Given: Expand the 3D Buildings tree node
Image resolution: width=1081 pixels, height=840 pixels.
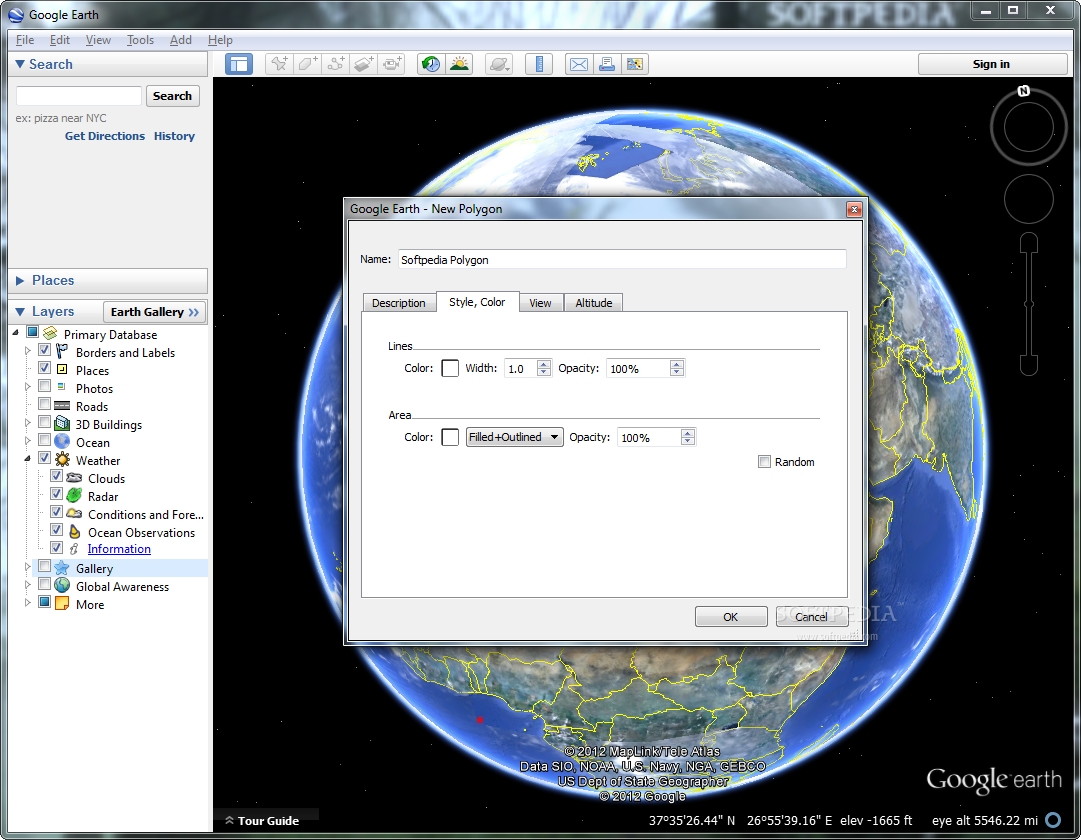Looking at the screenshot, I should coord(28,423).
